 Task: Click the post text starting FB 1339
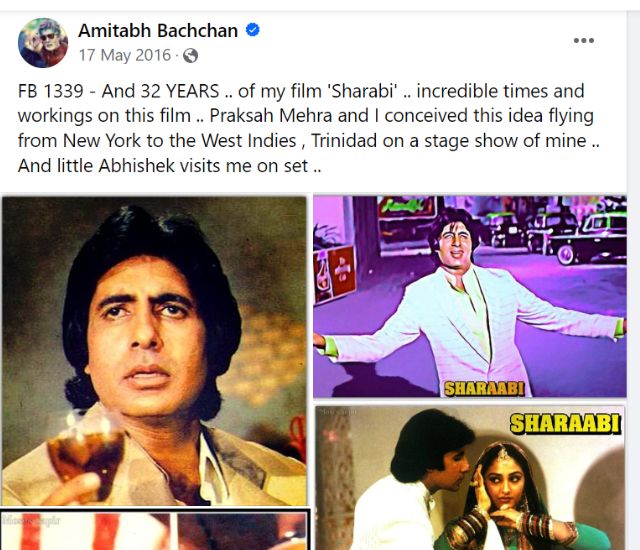tap(308, 128)
